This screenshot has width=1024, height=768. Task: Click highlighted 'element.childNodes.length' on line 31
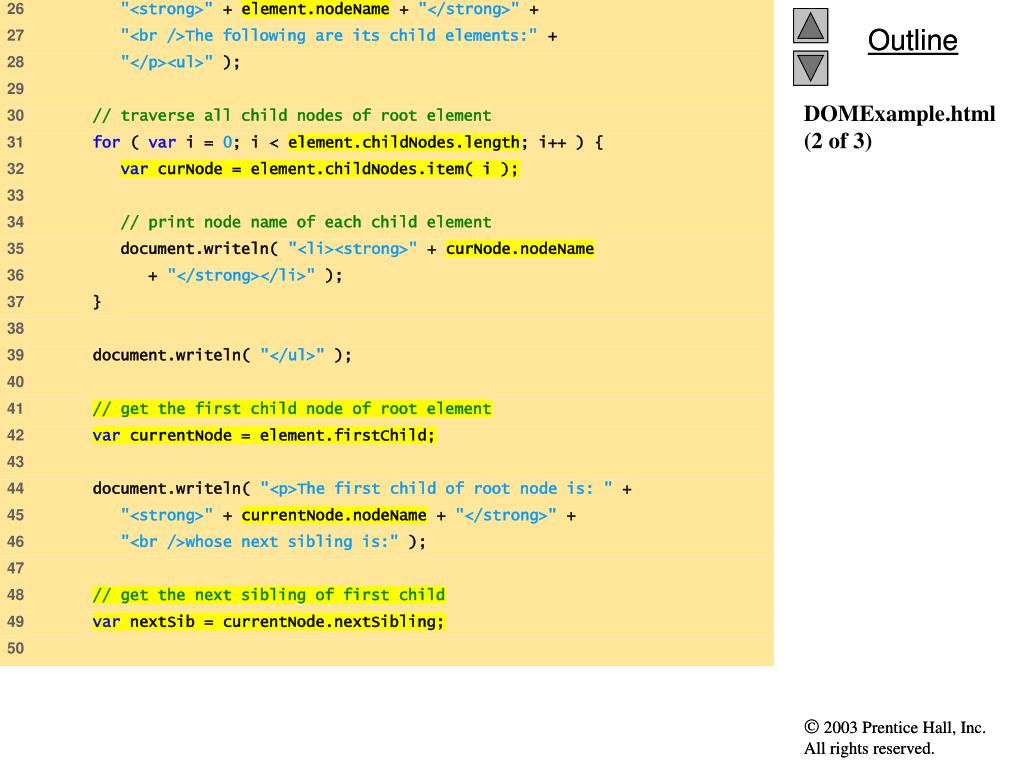[404, 142]
